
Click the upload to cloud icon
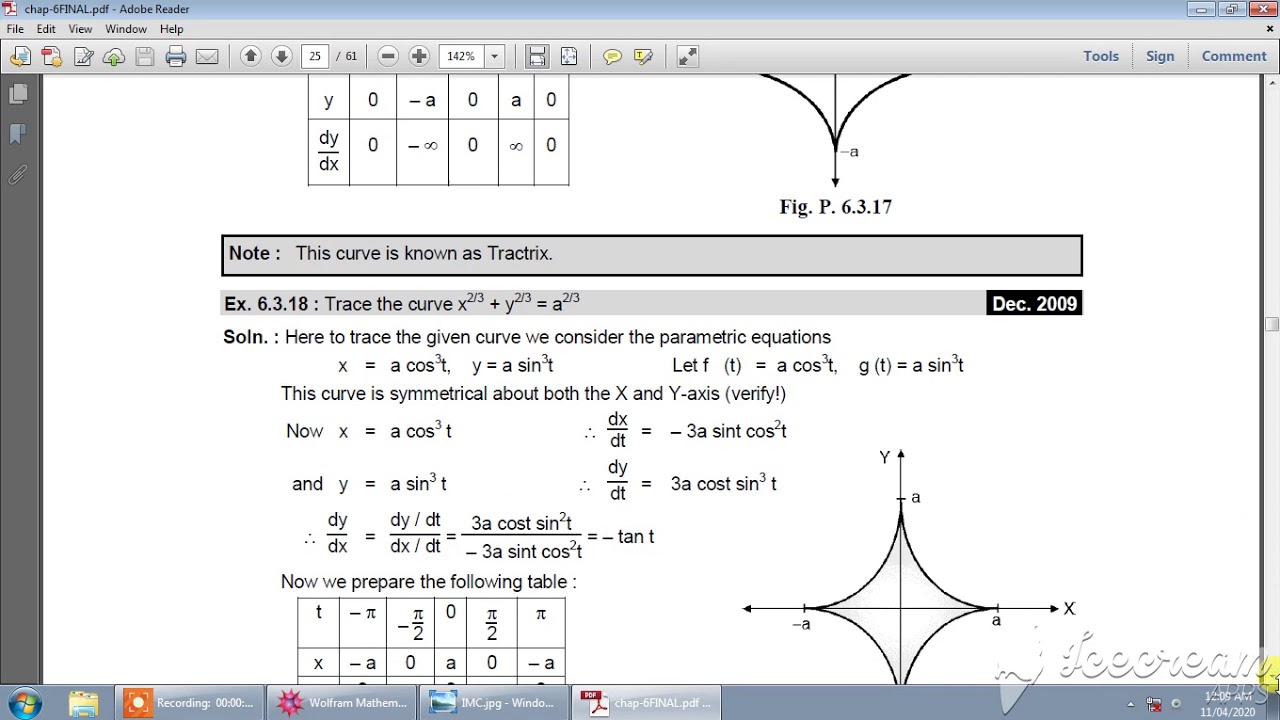coord(114,57)
